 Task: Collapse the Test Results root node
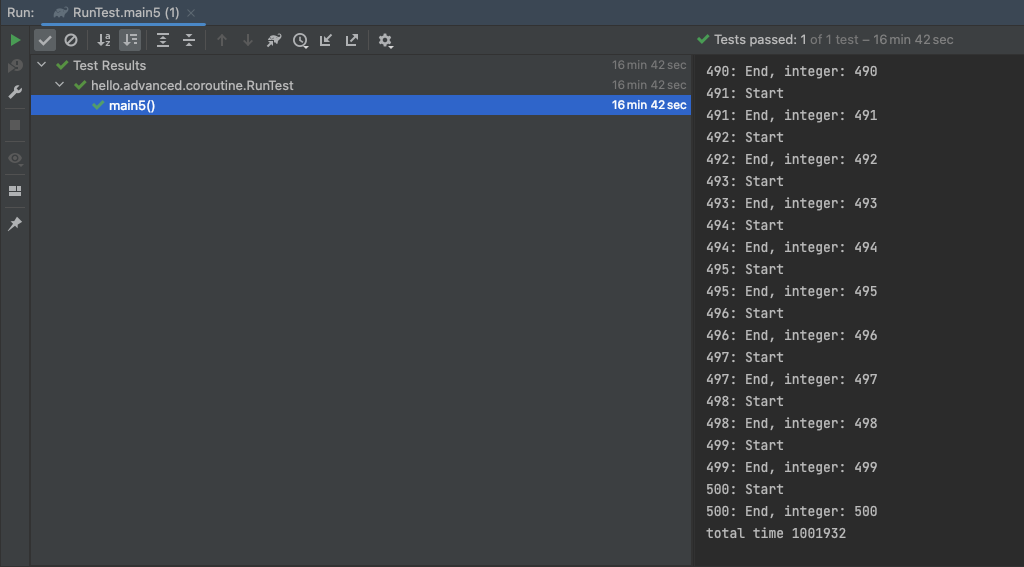pos(42,65)
